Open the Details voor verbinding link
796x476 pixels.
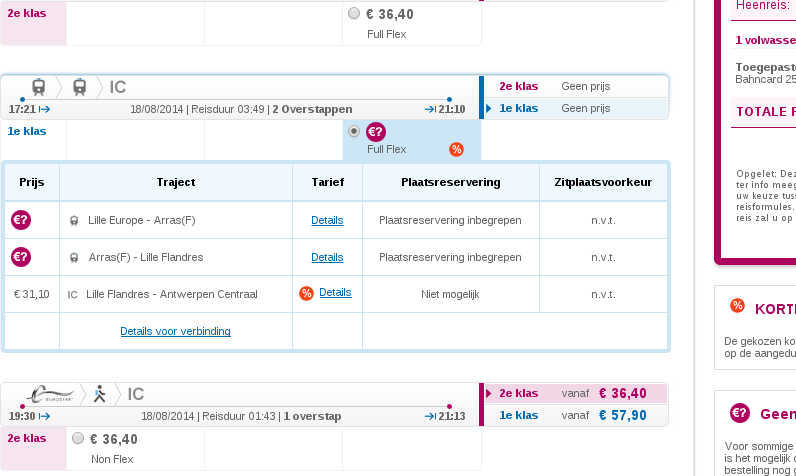[175, 331]
